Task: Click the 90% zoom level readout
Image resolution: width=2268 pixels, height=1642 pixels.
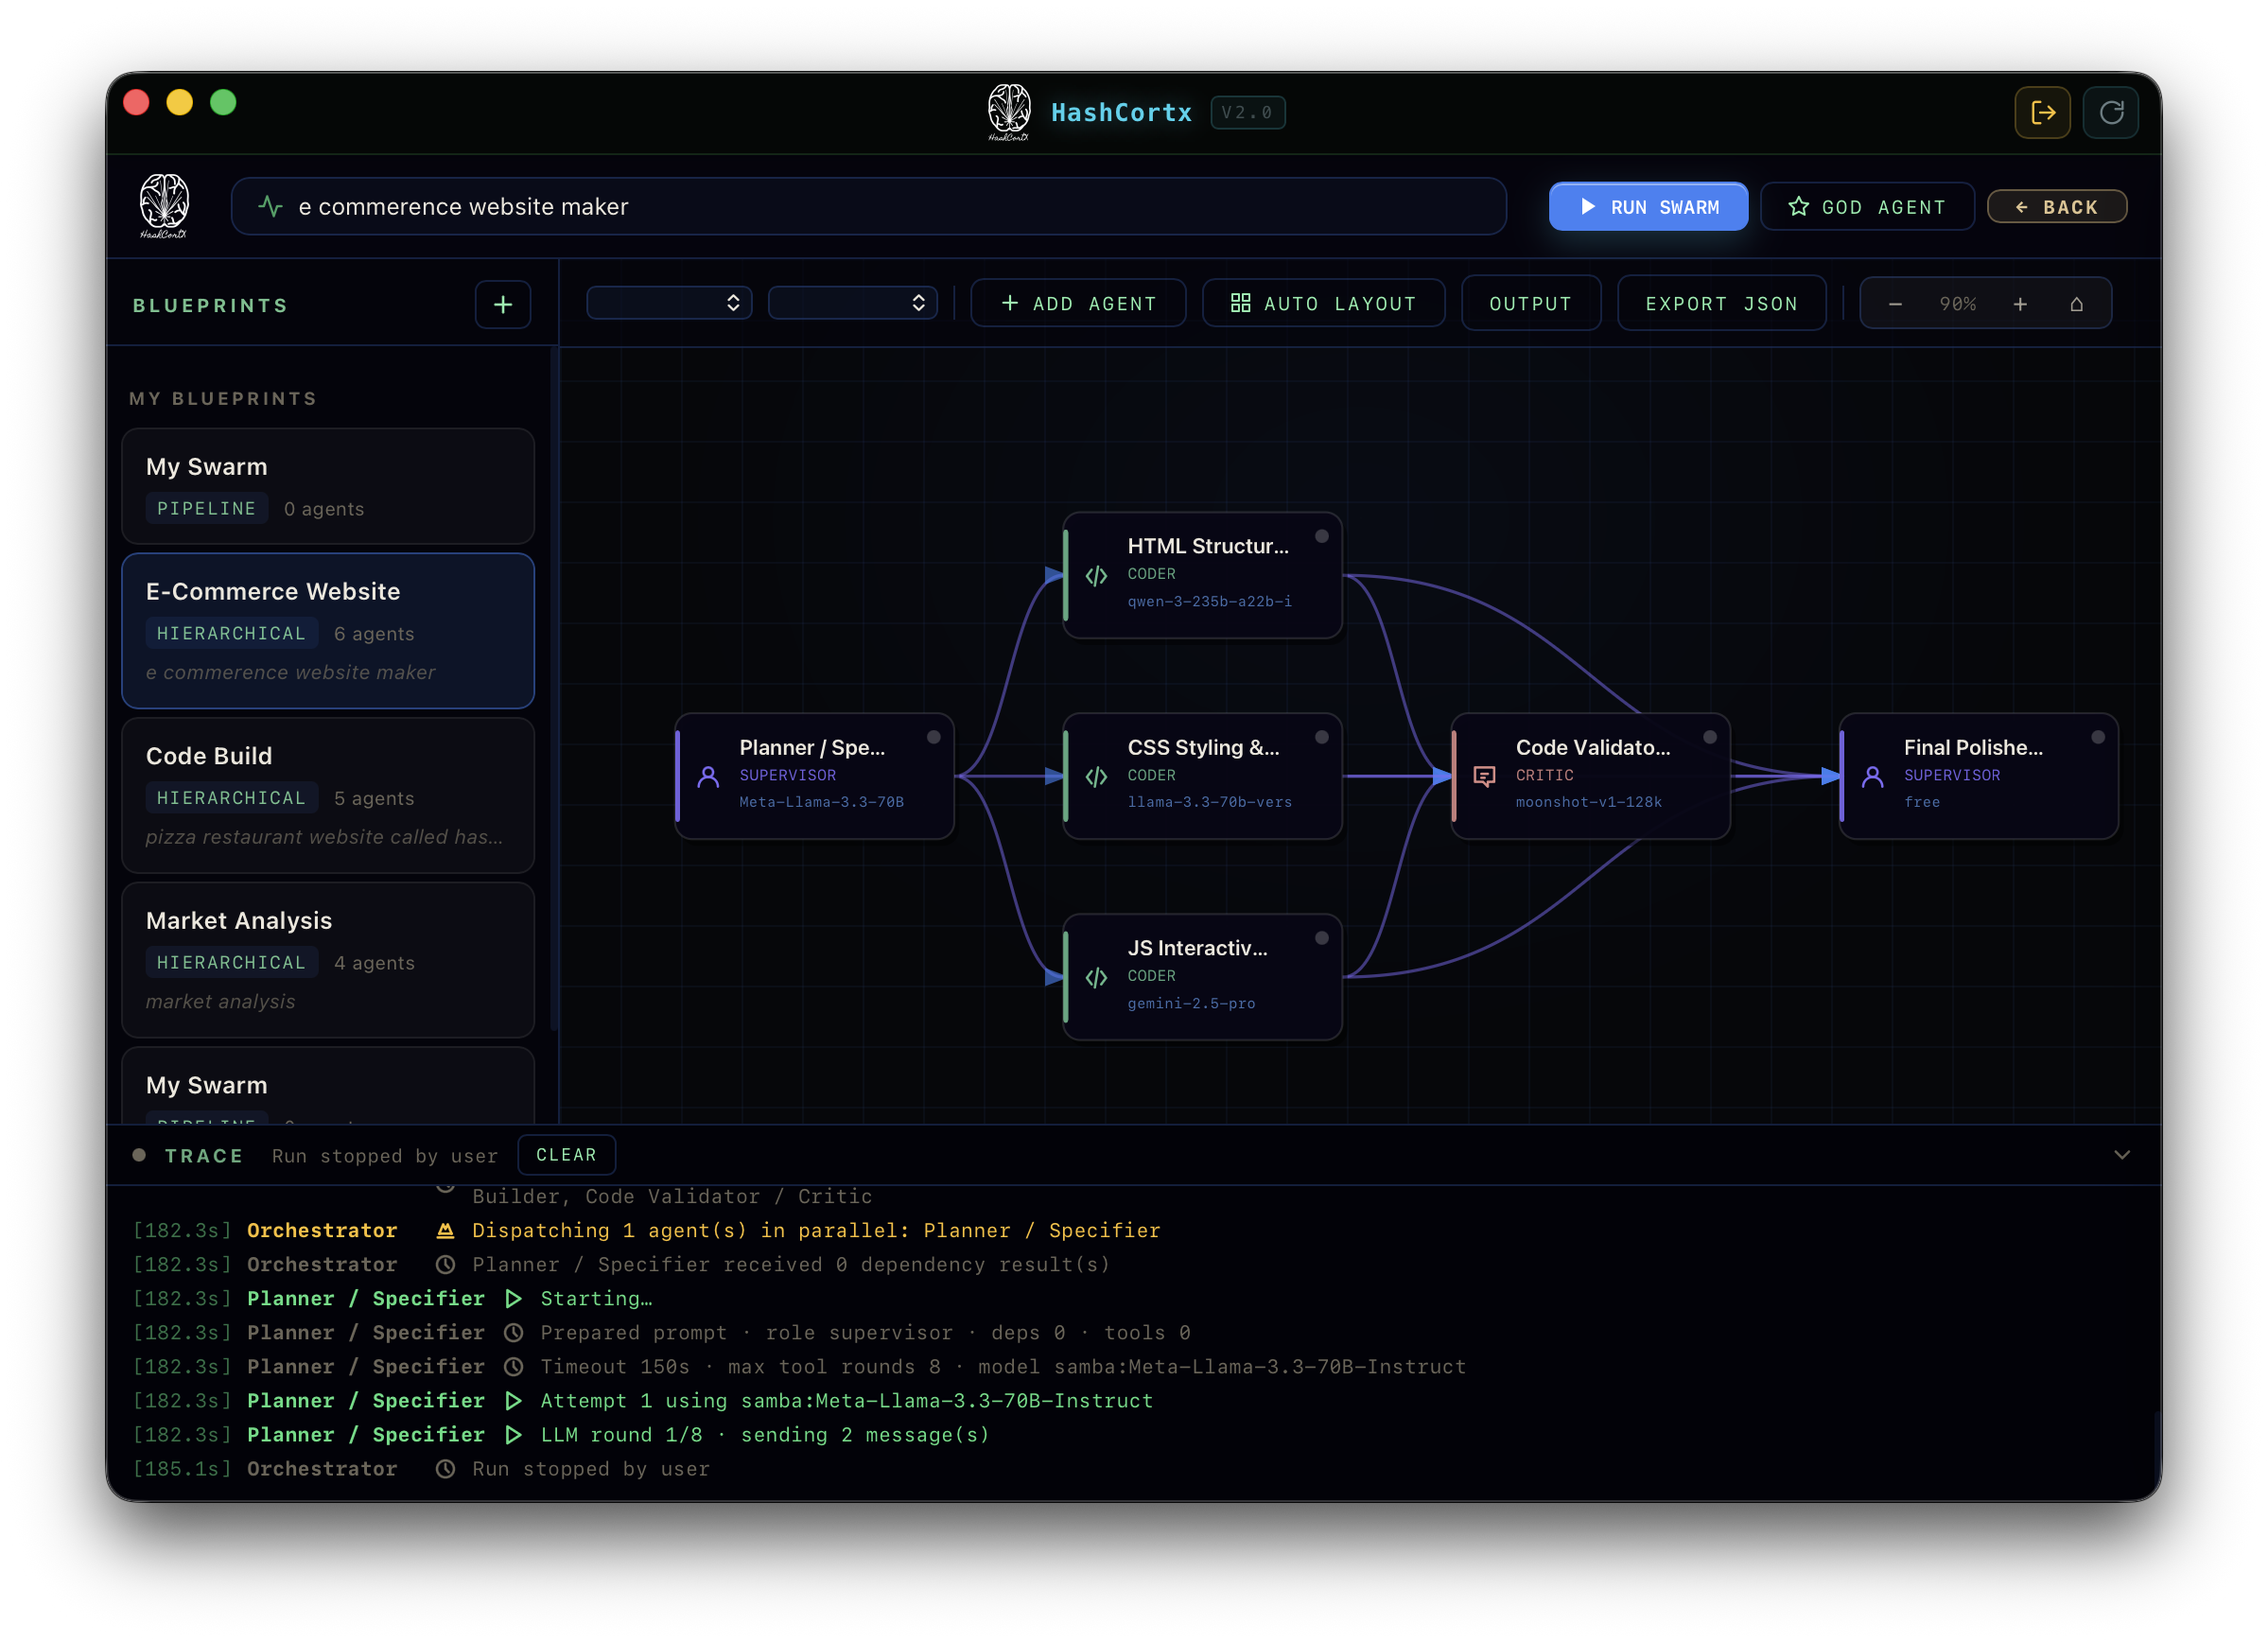Action: click(1957, 304)
